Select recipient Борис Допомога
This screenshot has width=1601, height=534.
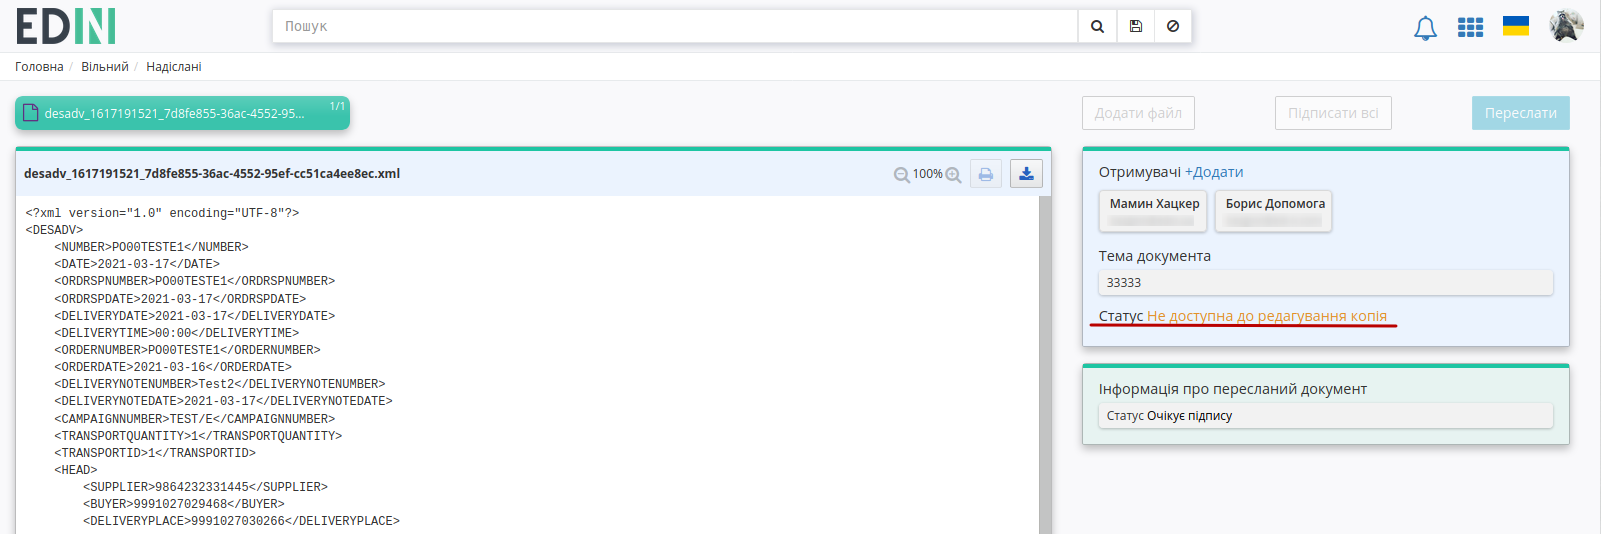(1274, 211)
